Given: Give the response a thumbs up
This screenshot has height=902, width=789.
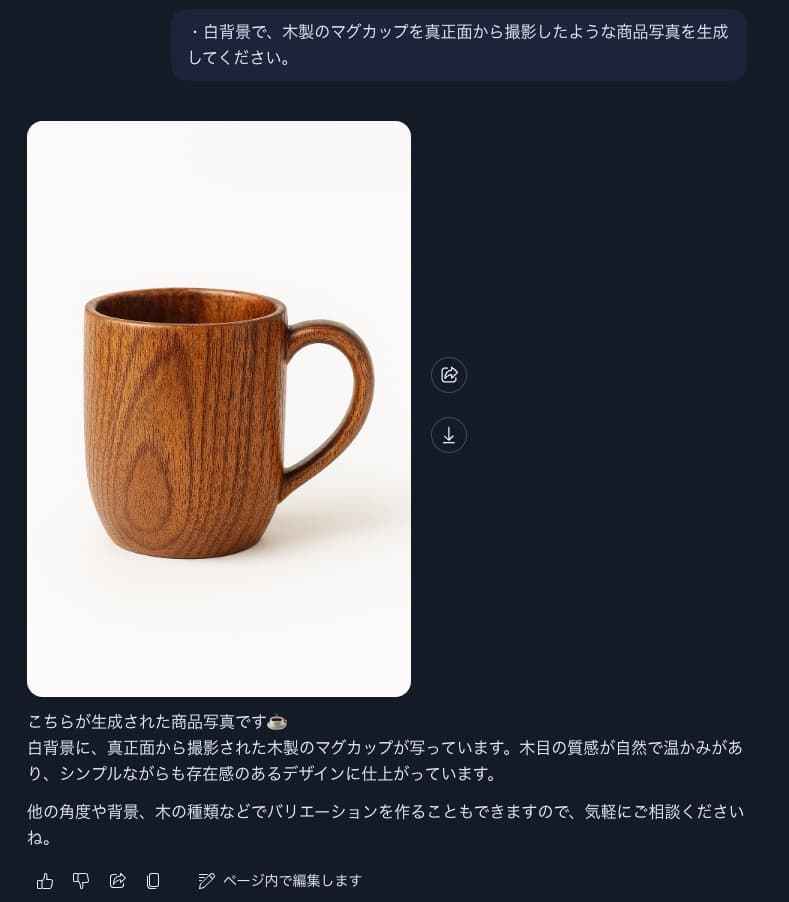Looking at the screenshot, I should (45, 881).
